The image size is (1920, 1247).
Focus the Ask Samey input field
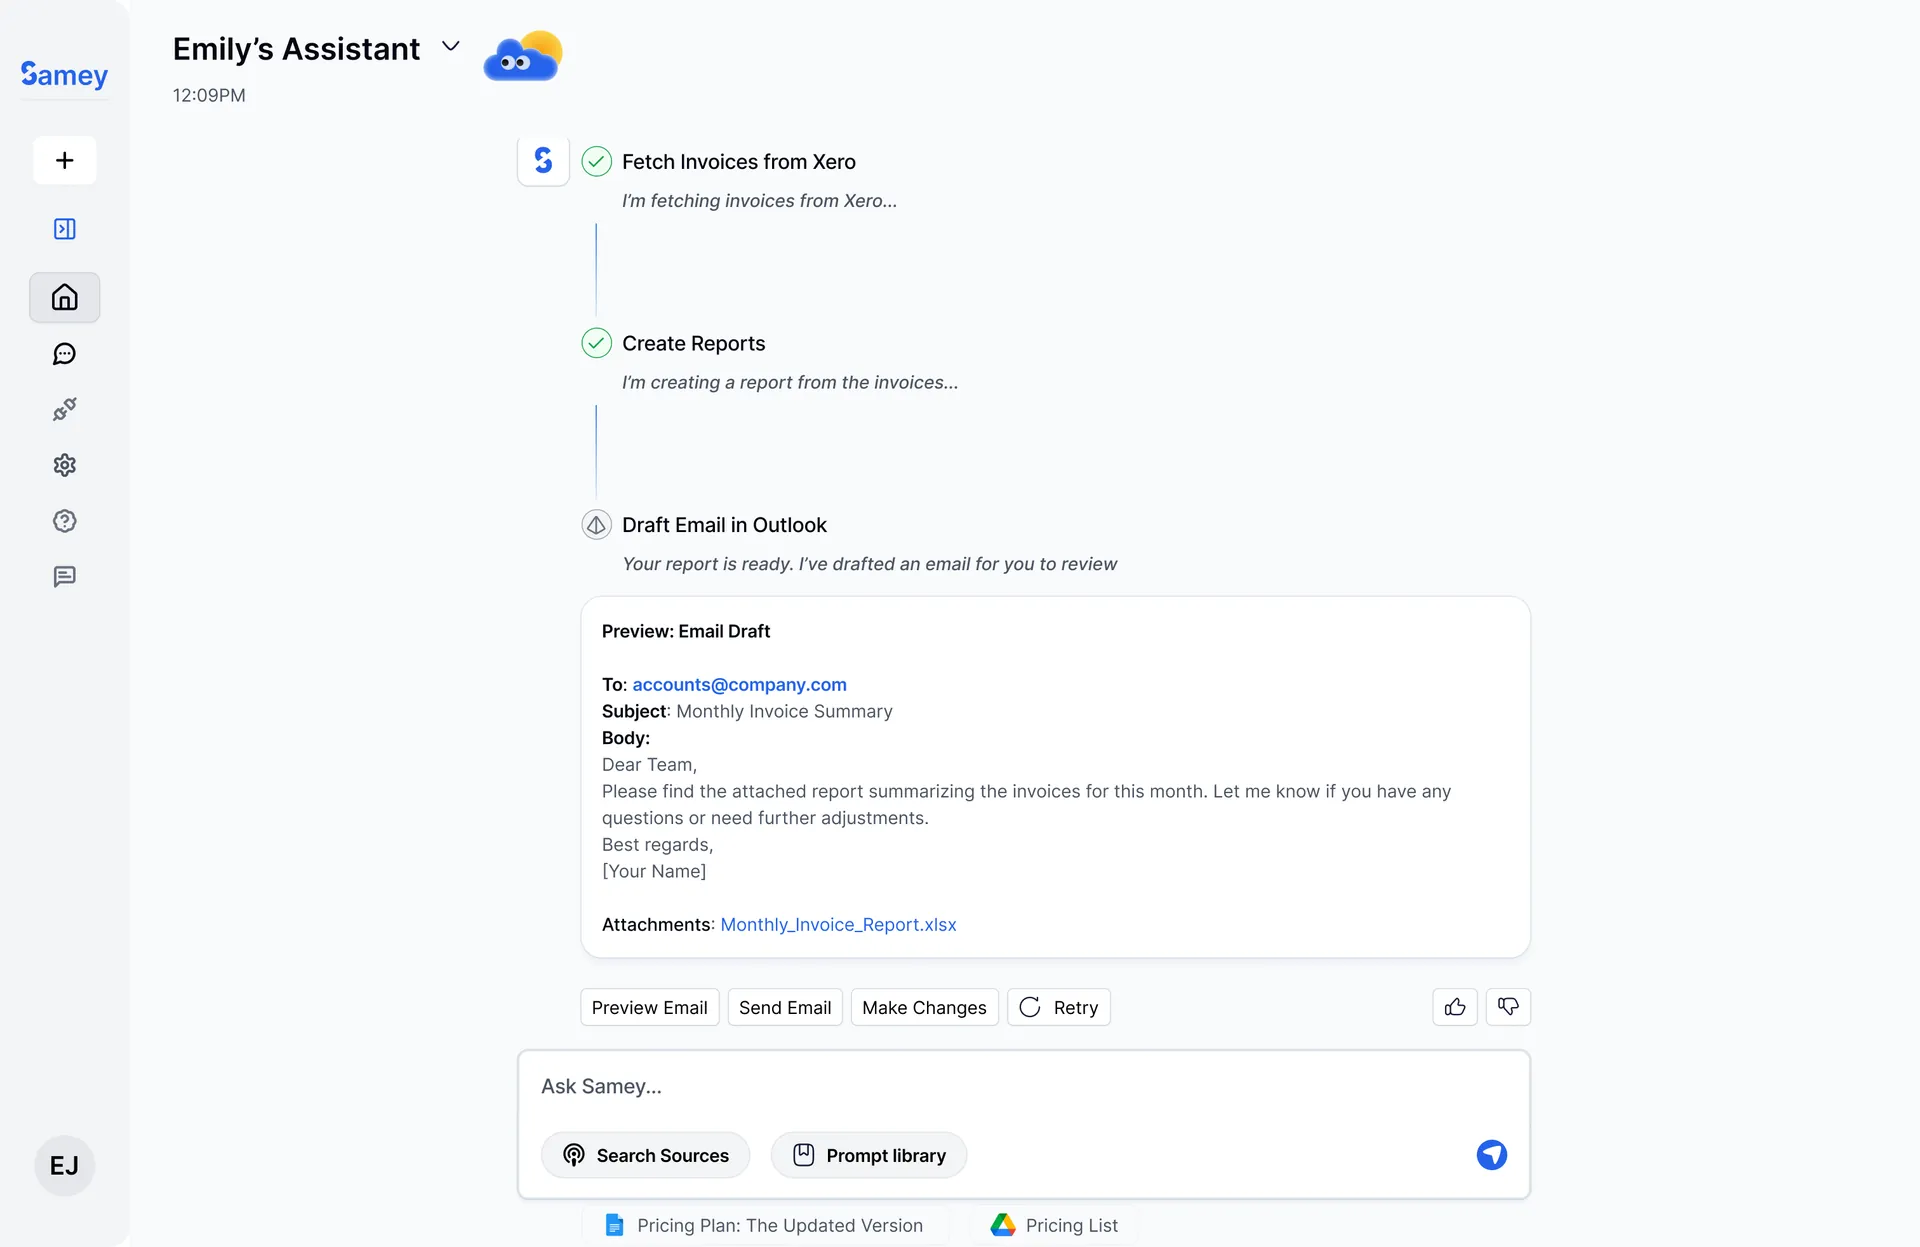[x=1000, y=1087]
